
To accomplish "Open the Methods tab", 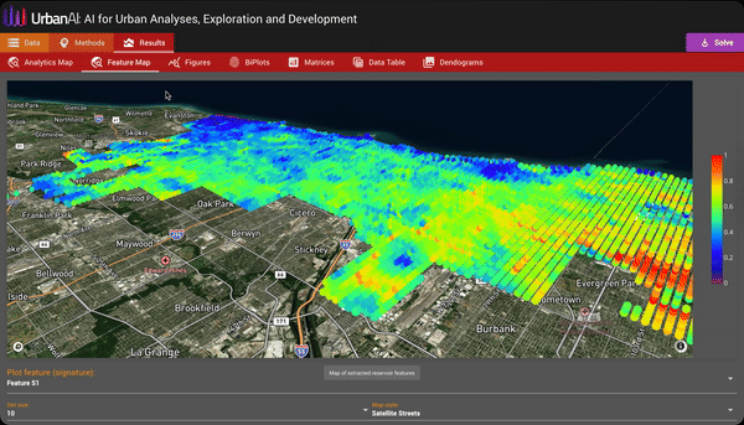I will coord(81,43).
